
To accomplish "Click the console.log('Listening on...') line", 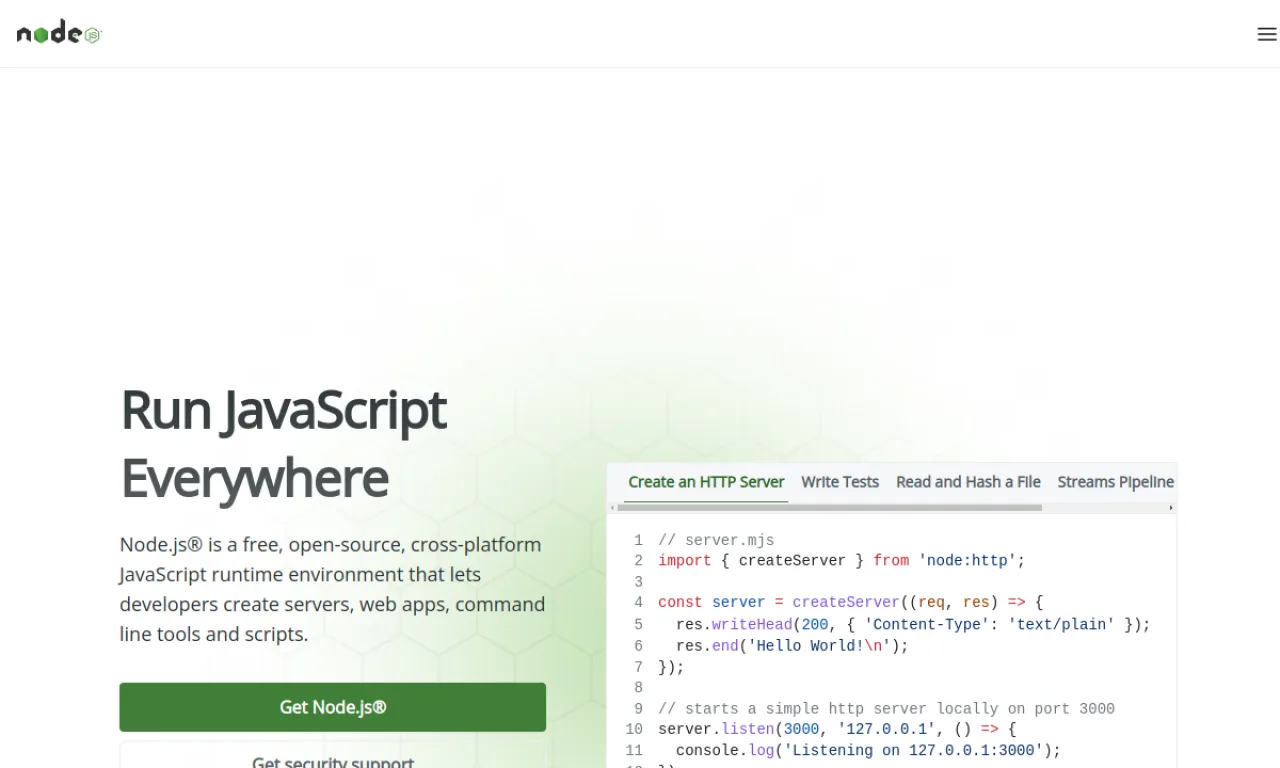I will pos(868,751).
